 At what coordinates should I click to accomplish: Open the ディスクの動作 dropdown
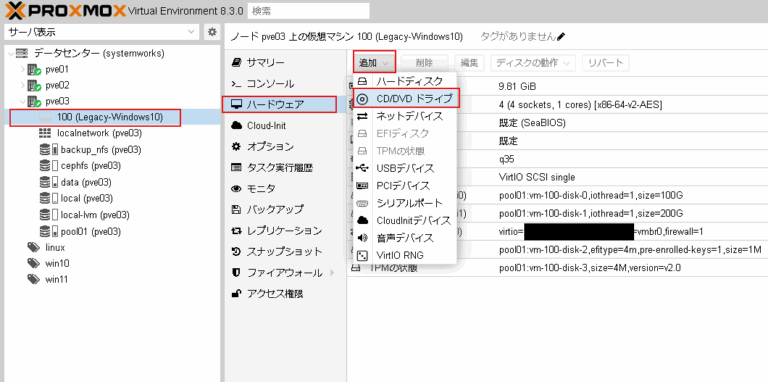pyautogui.click(x=533, y=63)
